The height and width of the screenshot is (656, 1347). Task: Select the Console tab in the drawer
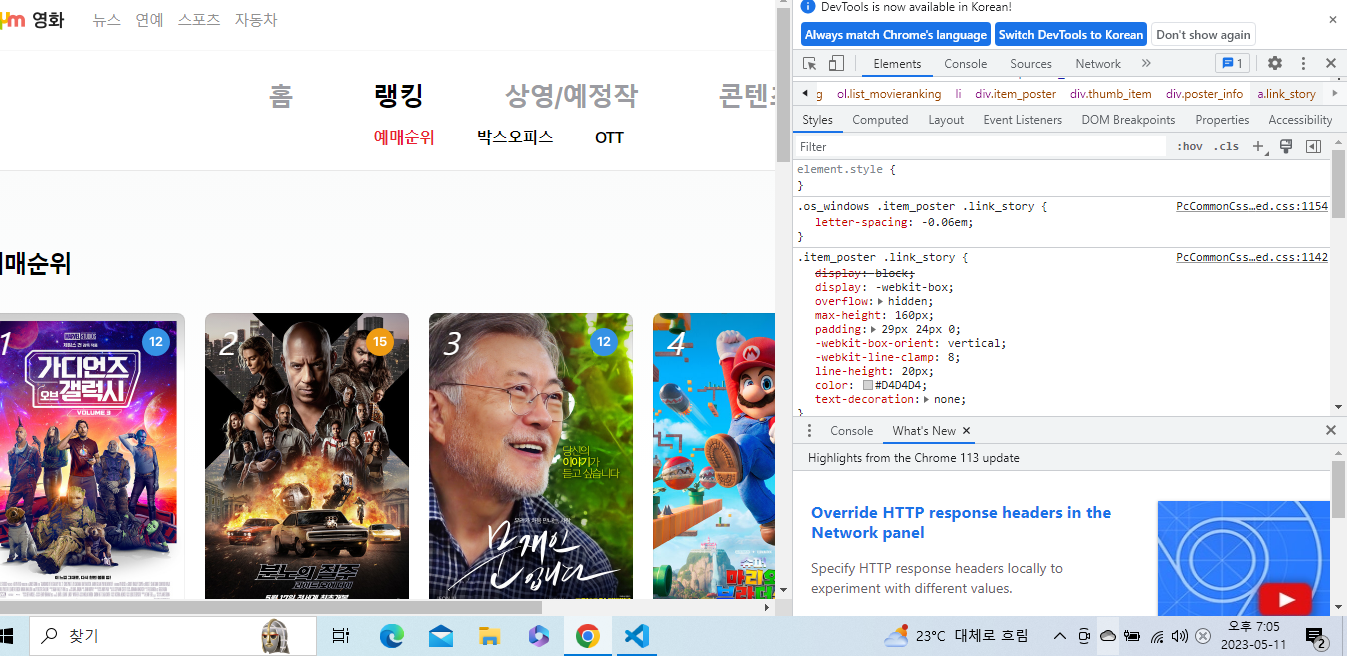[x=851, y=431]
